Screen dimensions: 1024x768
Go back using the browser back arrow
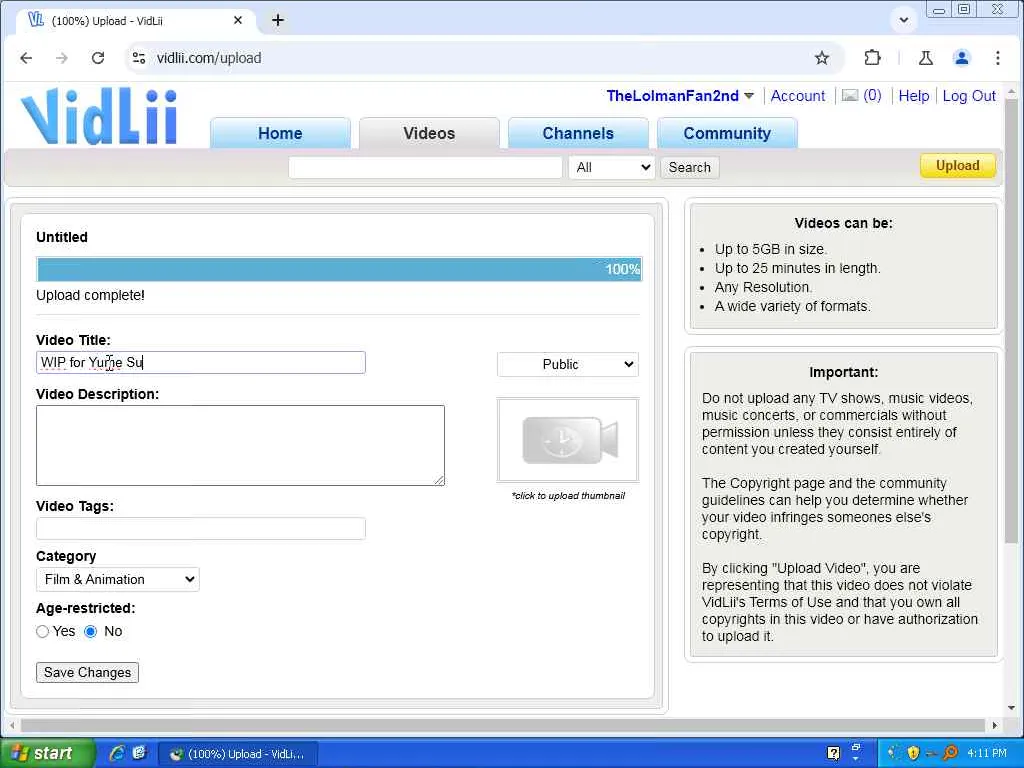(x=26, y=58)
